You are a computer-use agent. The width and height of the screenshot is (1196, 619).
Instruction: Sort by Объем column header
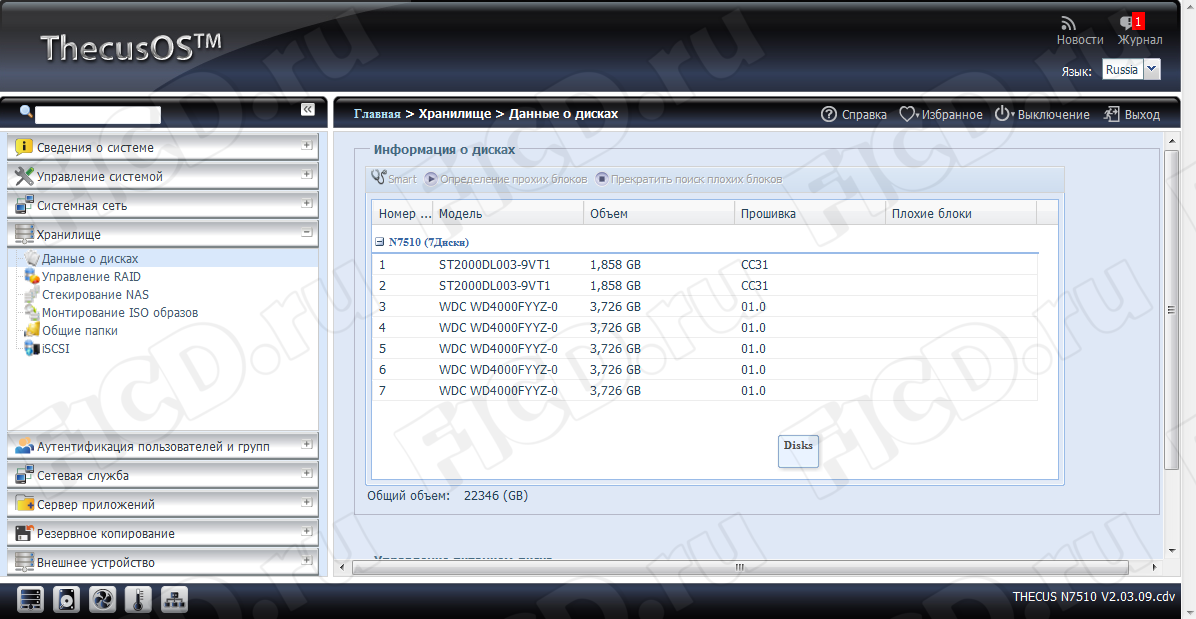point(659,213)
